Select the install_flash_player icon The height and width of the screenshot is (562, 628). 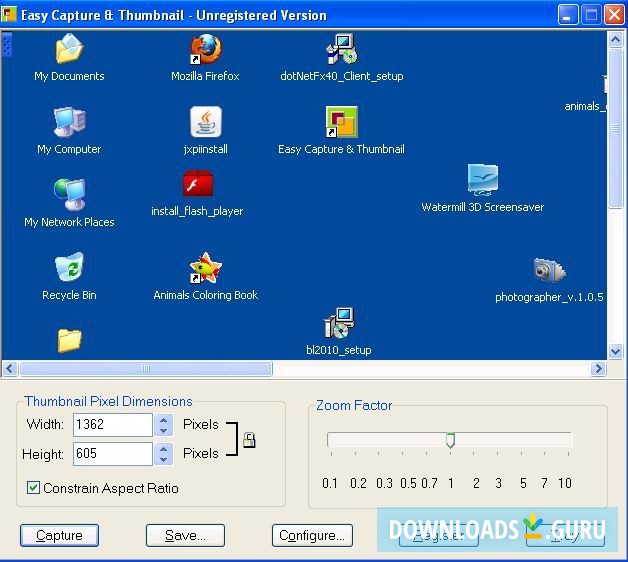[x=198, y=184]
